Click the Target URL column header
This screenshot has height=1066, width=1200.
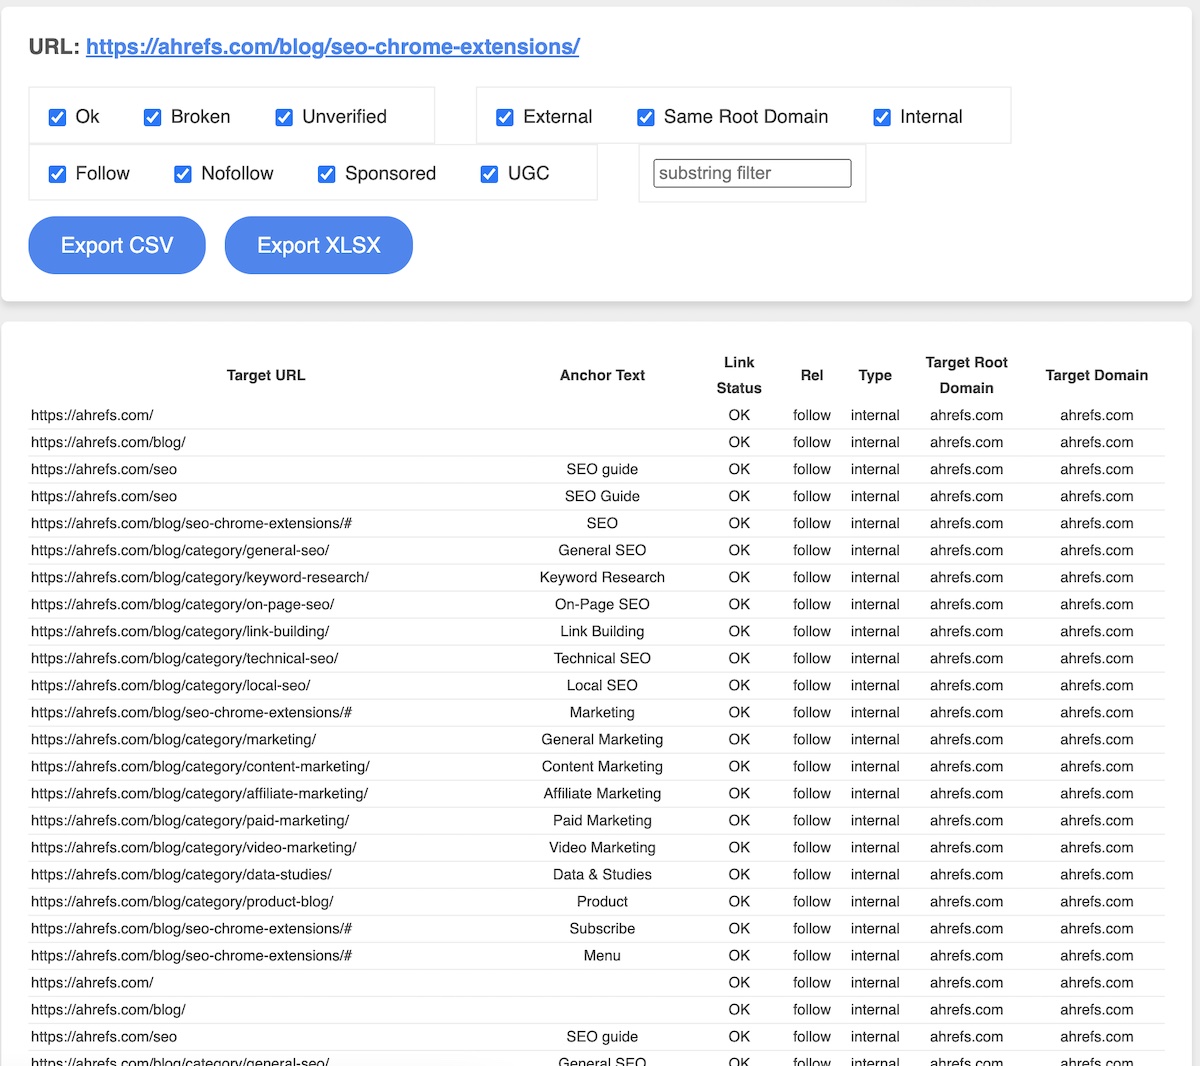click(x=266, y=375)
